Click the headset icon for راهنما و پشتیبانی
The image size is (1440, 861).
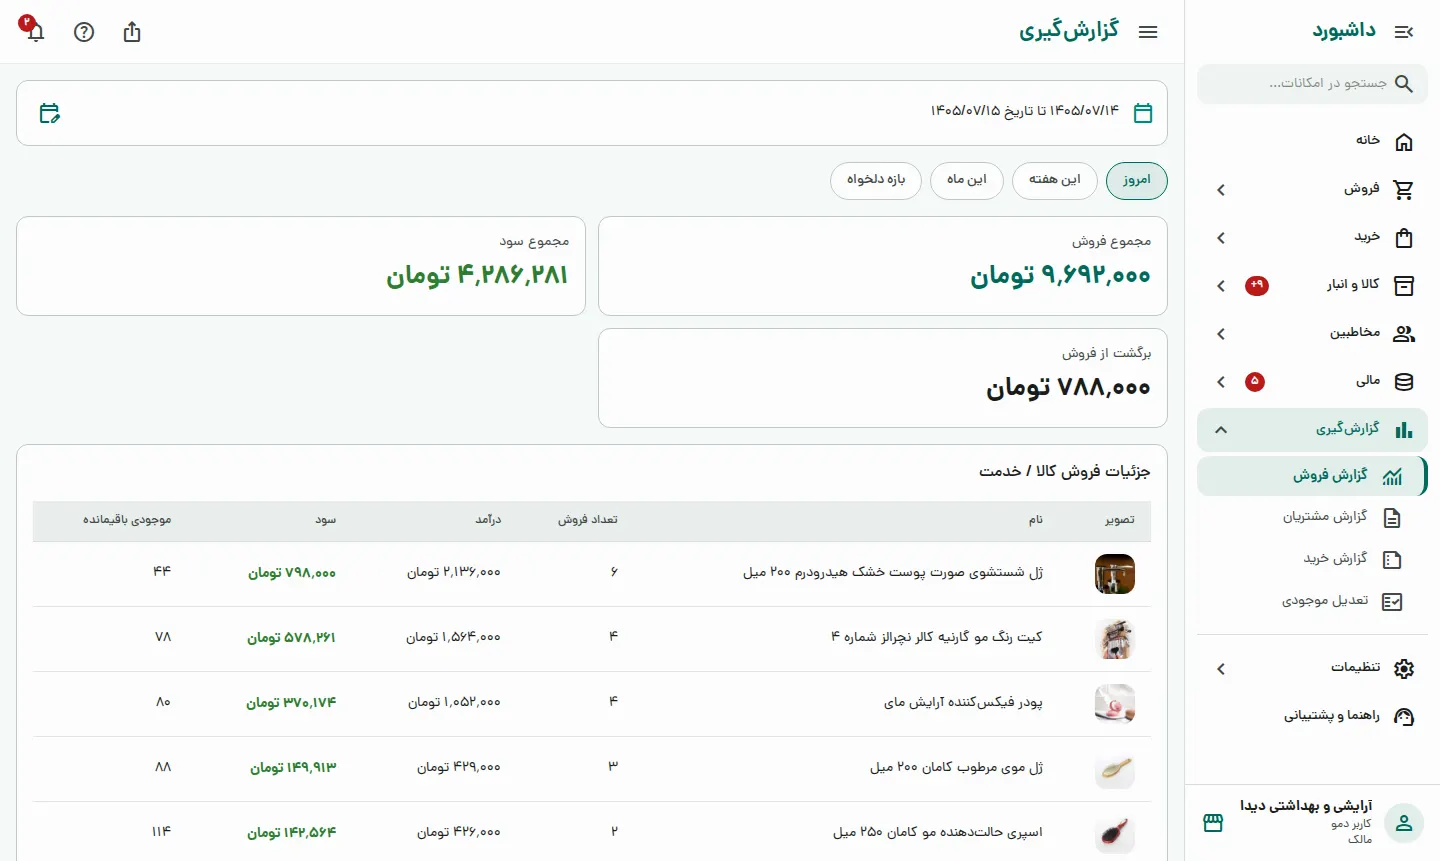tap(1404, 717)
